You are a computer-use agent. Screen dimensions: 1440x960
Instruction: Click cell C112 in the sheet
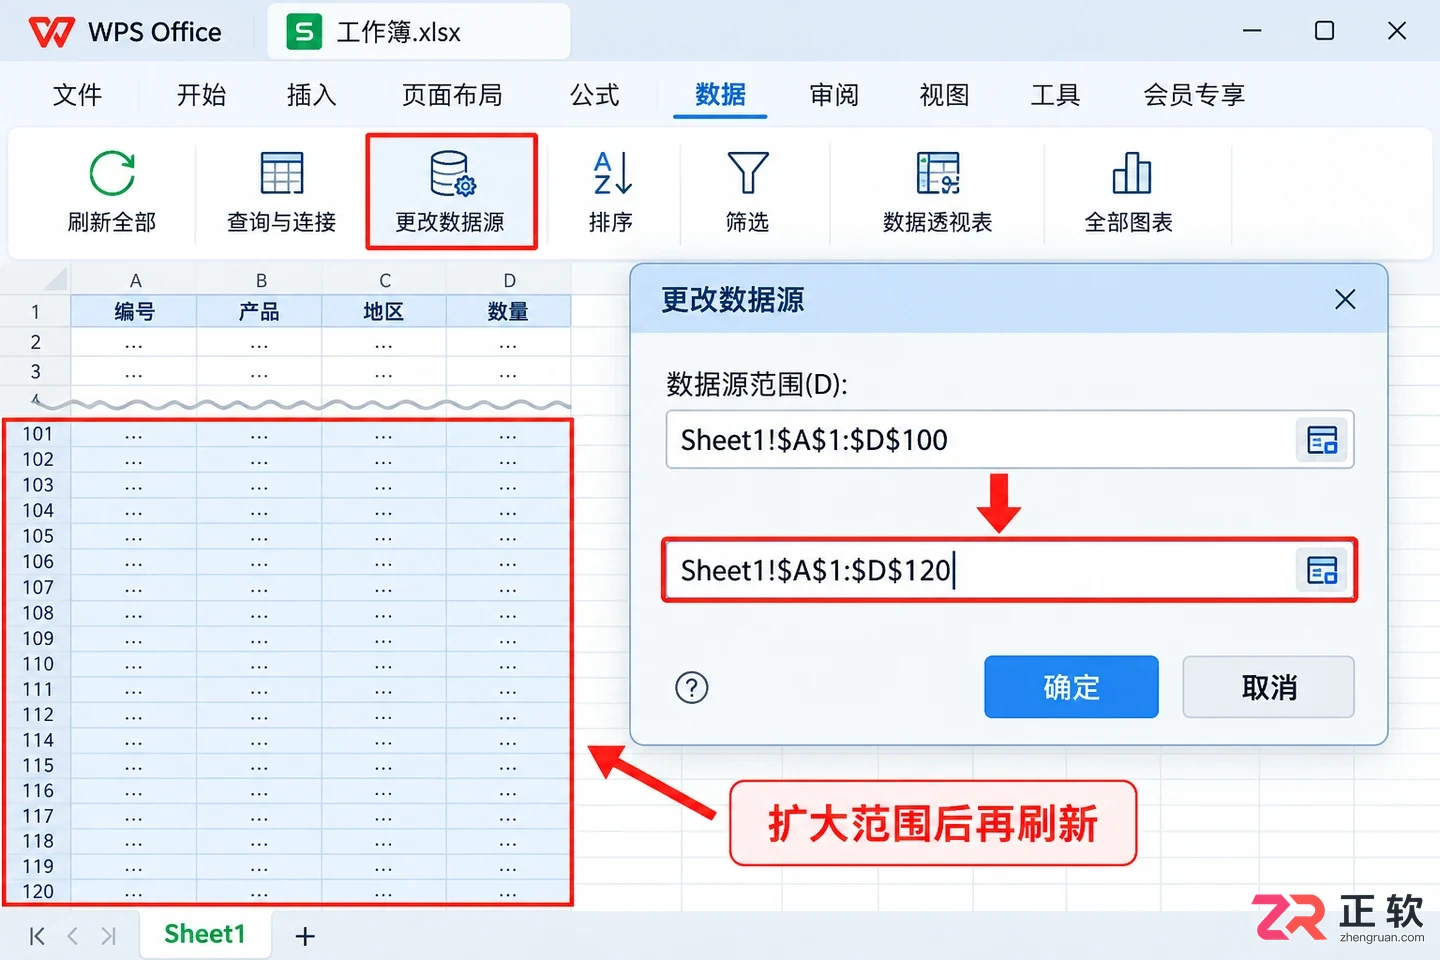(384, 715)
